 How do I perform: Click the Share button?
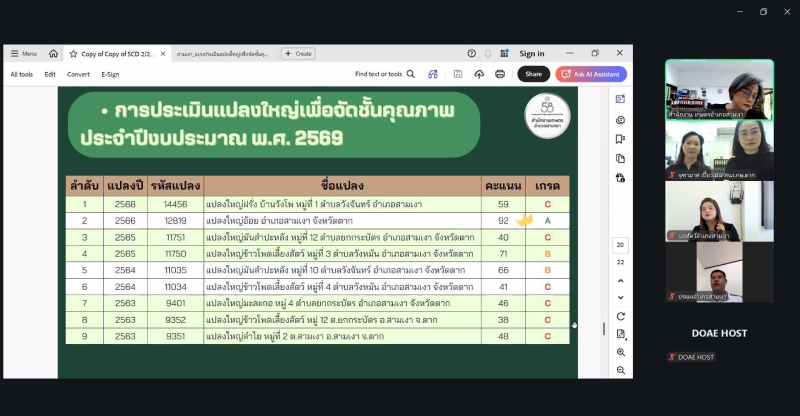[534, 74]
